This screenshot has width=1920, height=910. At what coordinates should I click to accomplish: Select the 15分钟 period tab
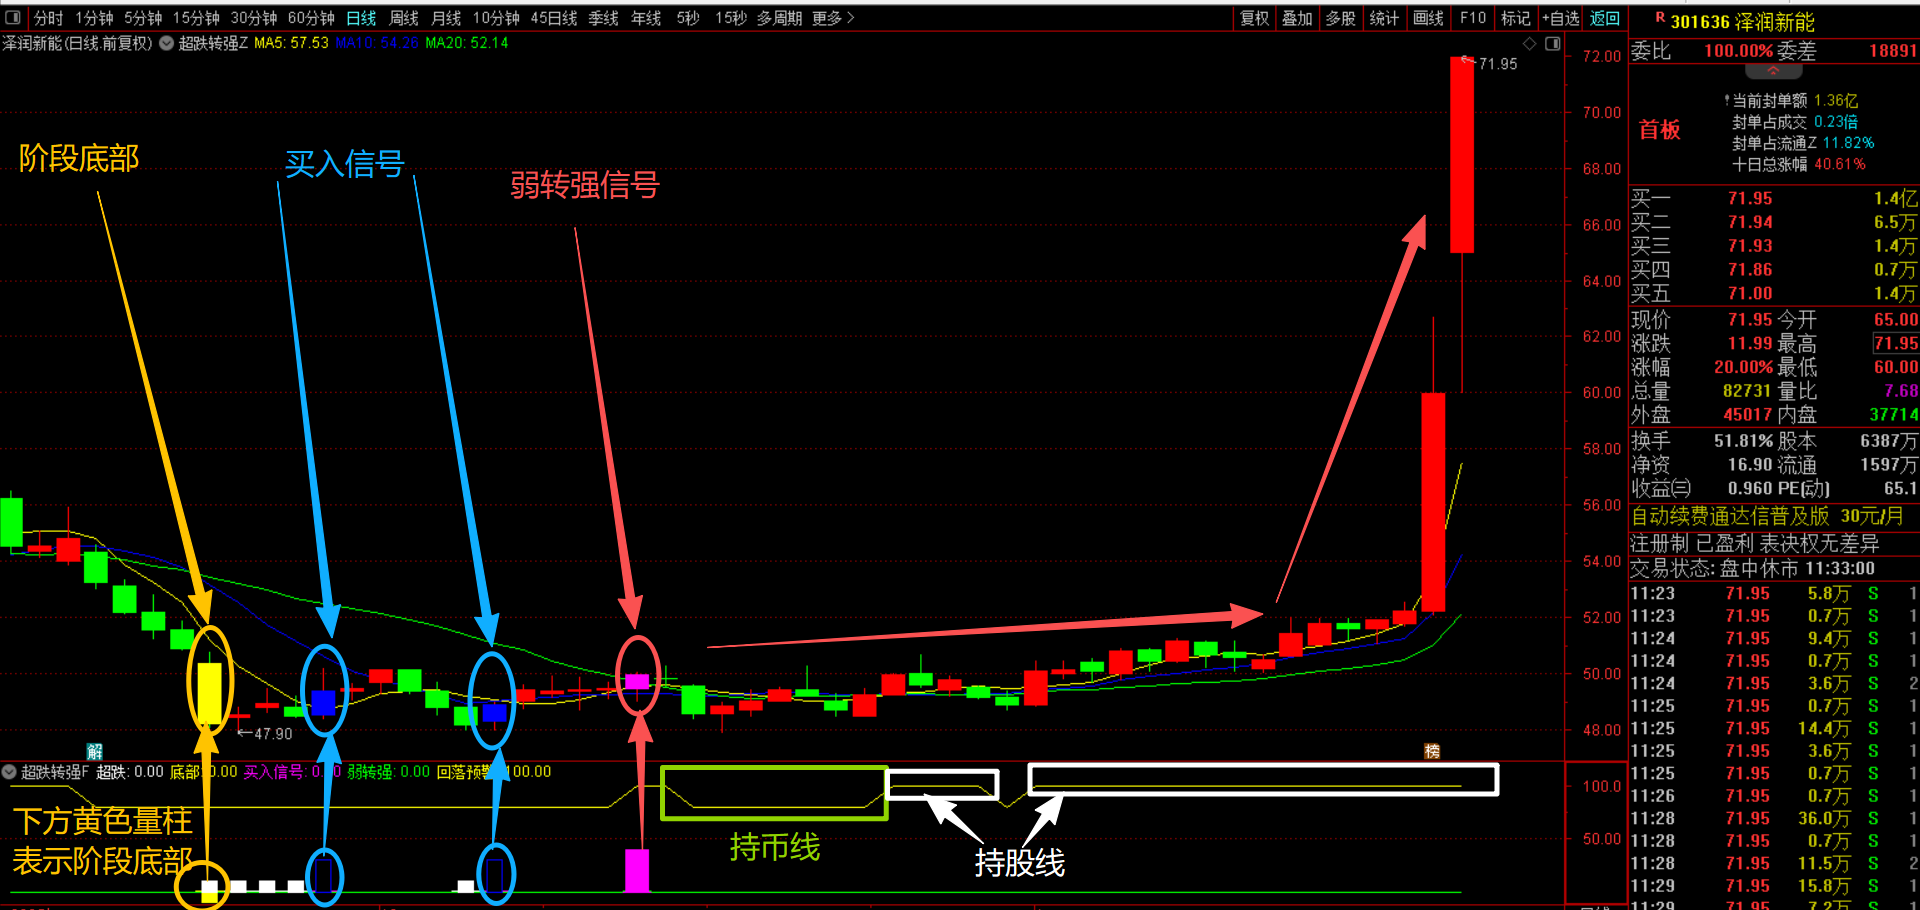196,18
